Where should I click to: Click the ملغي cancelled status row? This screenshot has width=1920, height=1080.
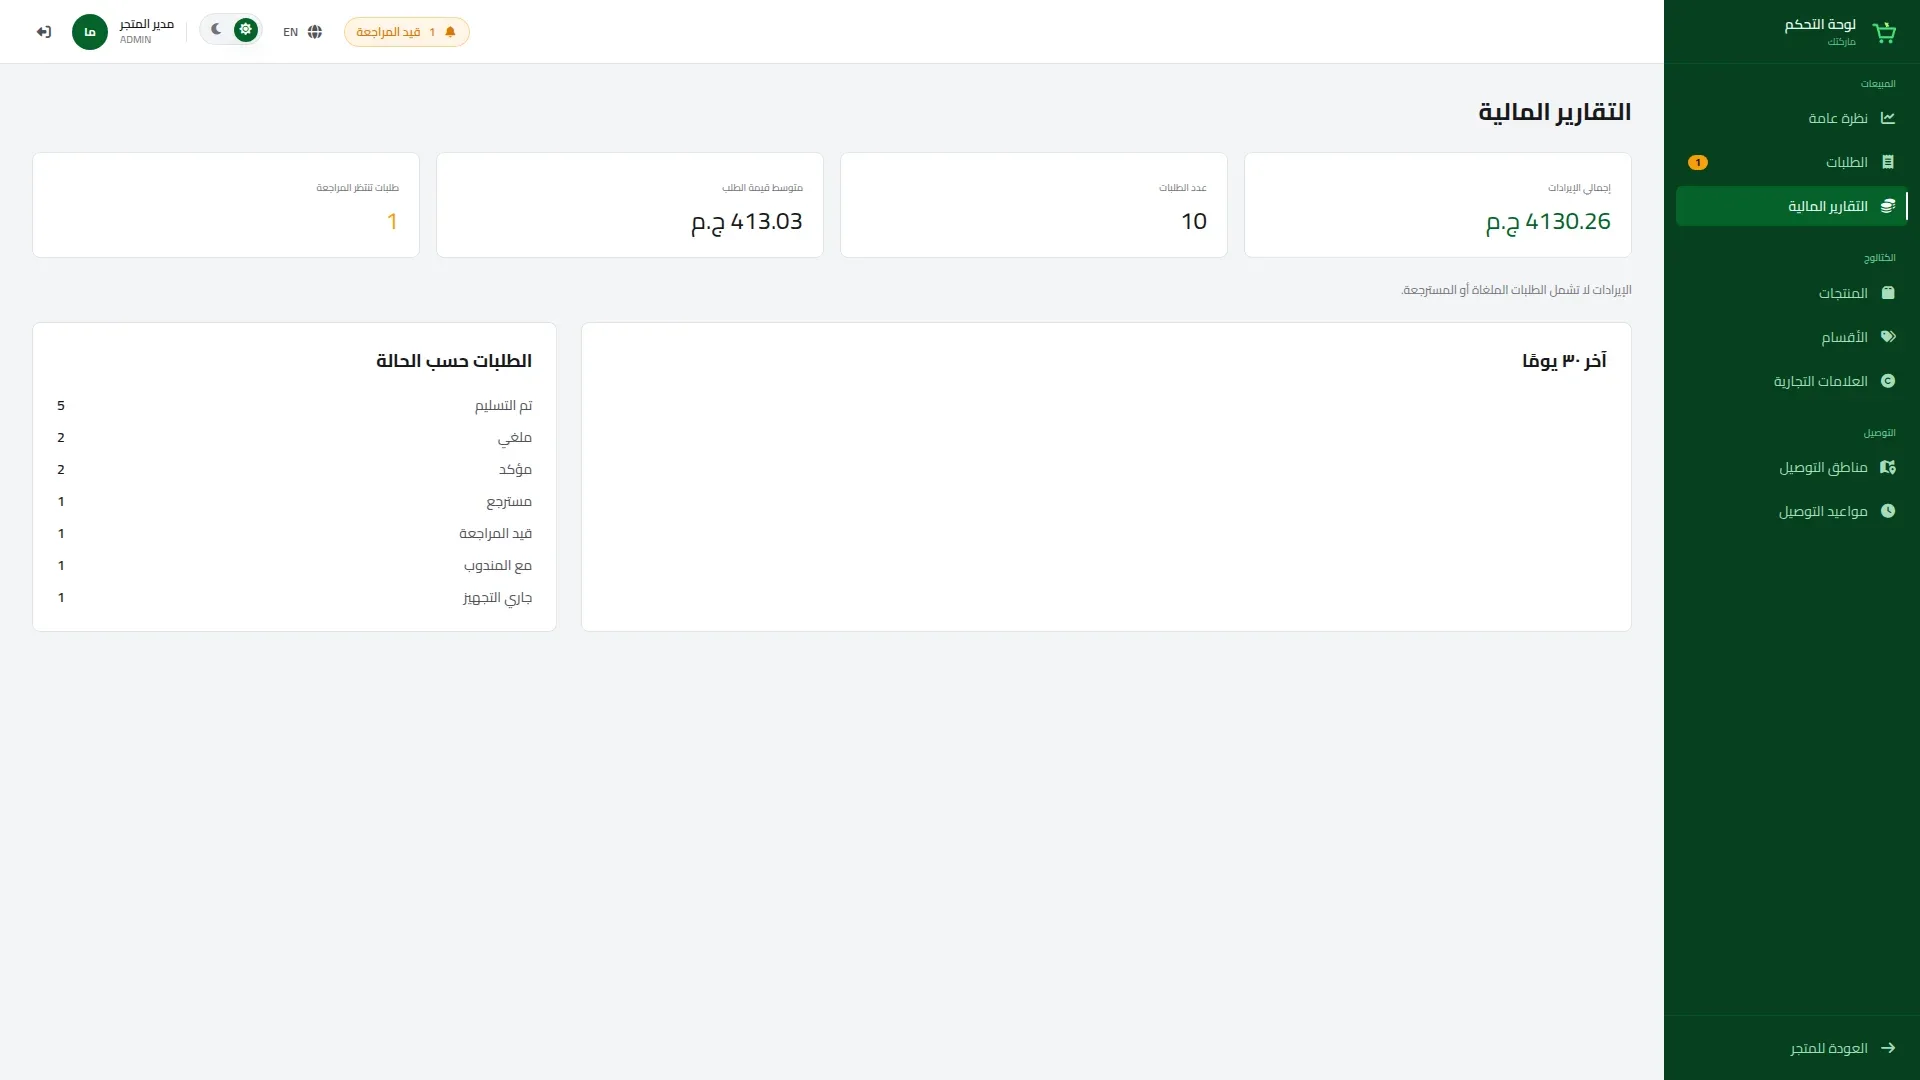click(x=294, y=437)
